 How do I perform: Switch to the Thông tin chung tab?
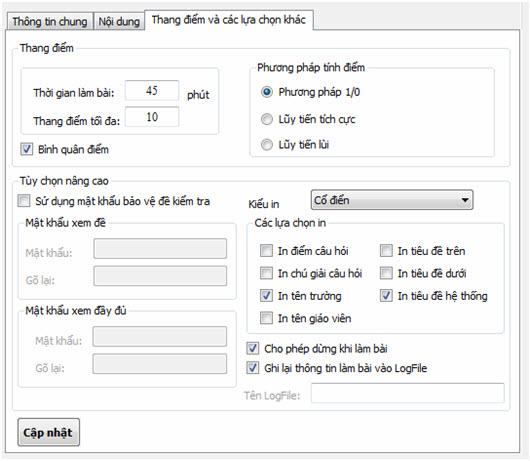pos(50,22)
